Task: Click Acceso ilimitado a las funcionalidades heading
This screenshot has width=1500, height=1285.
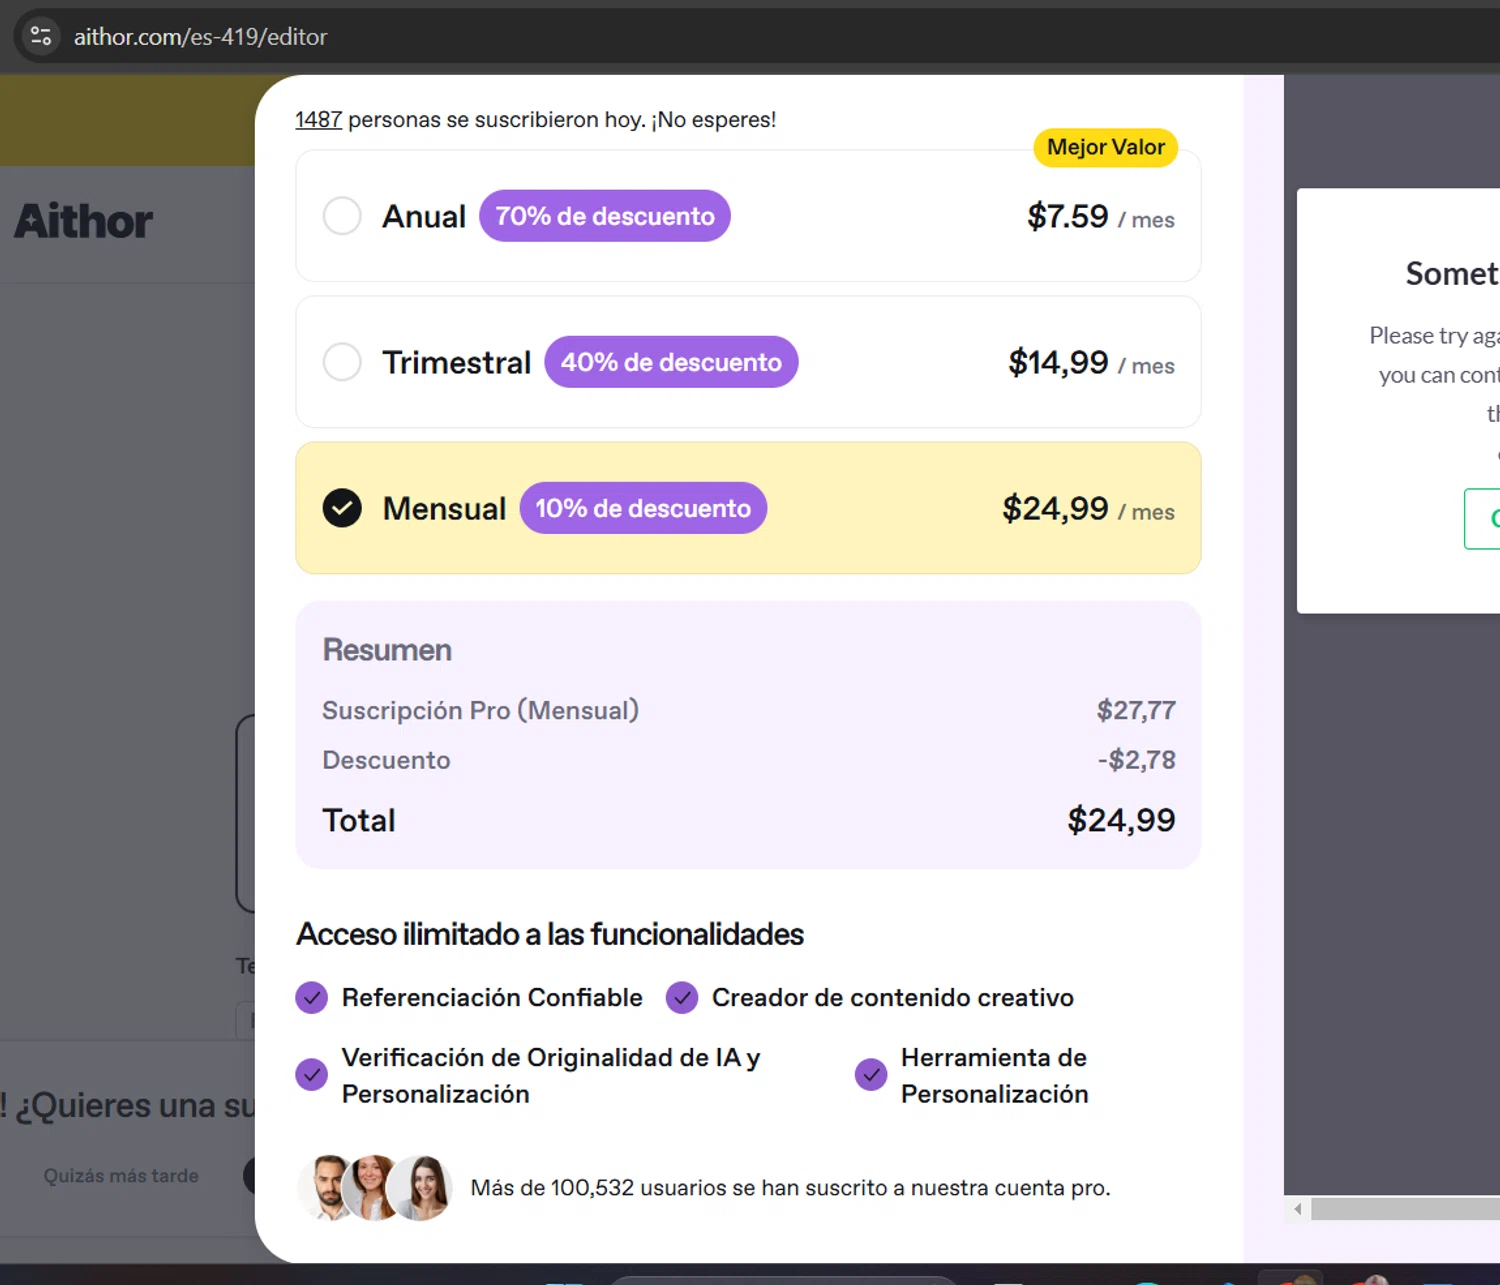Action: pos(550,934)
